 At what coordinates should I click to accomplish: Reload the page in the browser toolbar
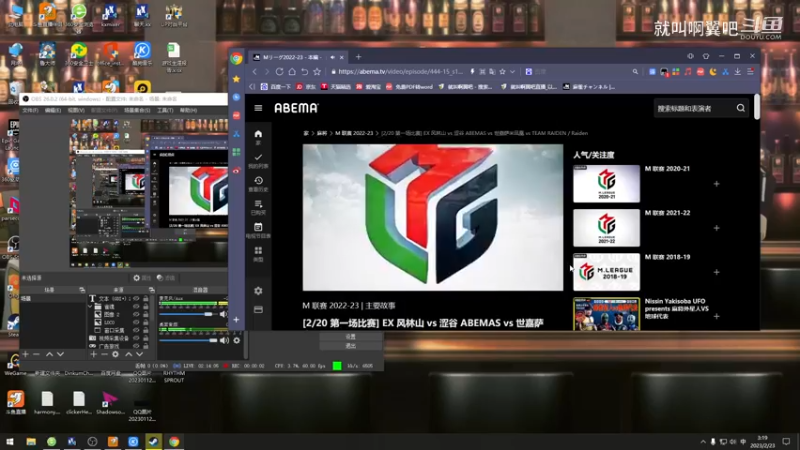click(x=279, y=72)
